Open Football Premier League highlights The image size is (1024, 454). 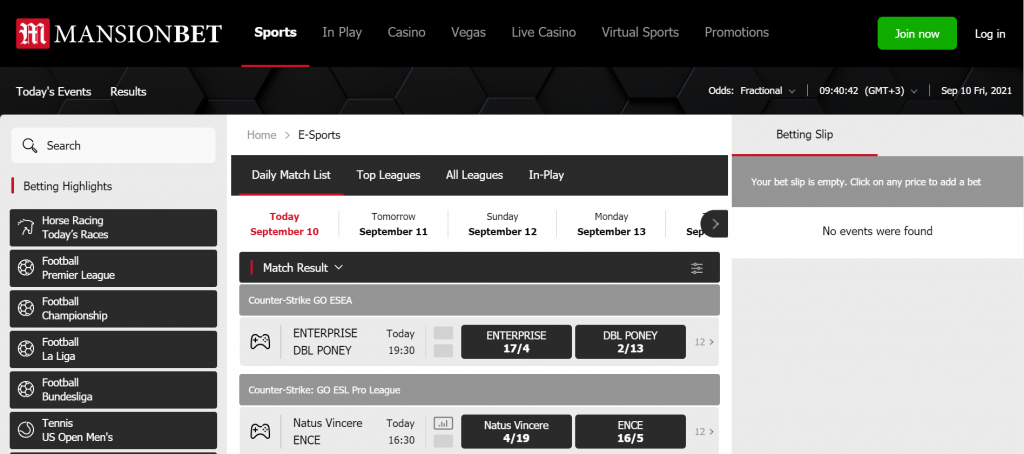[113, 268]
